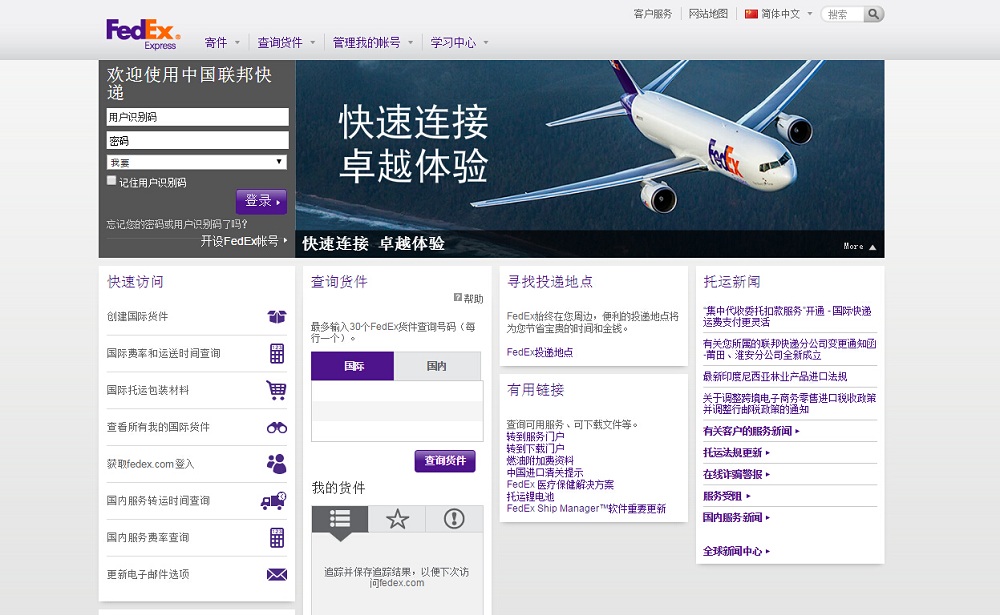Click the shopping cart icon for 国际托运包装材料
This screenshot has height=615, width=1000.
click(276, 390)
